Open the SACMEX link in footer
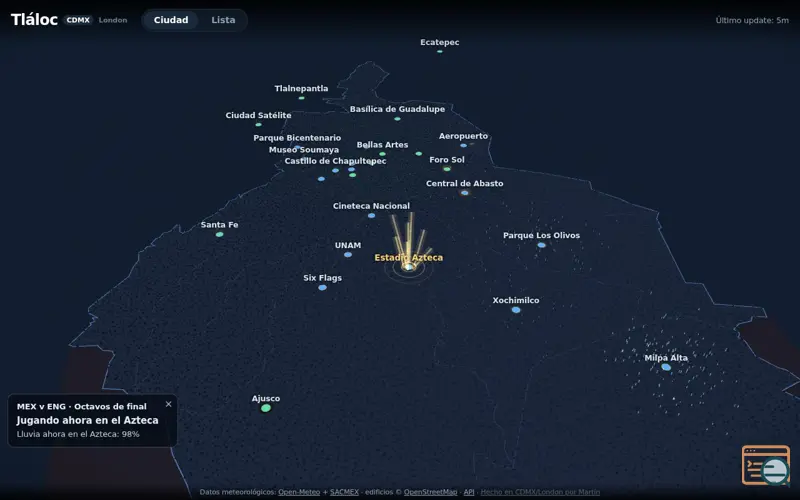Image resolution: width=800 pixels, height=500 pixels. 344,492
